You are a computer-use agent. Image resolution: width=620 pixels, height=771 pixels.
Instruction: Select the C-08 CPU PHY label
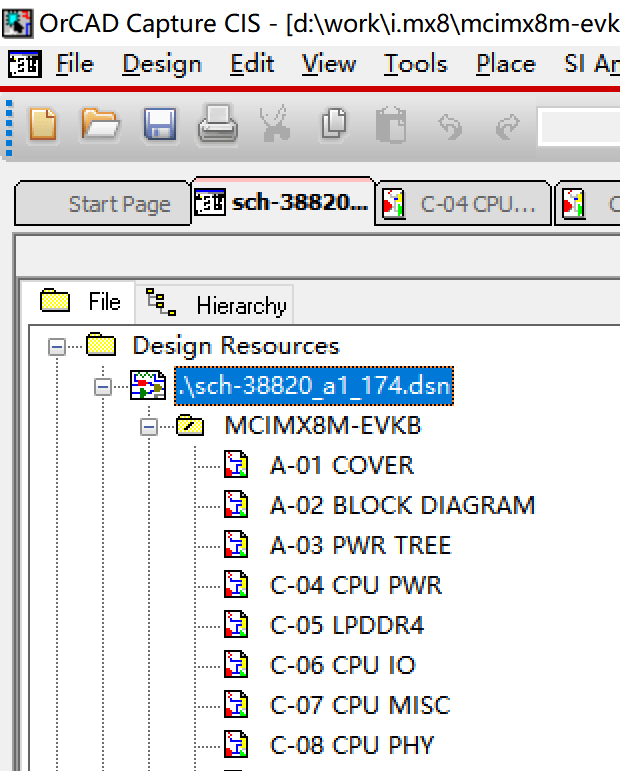352,745
